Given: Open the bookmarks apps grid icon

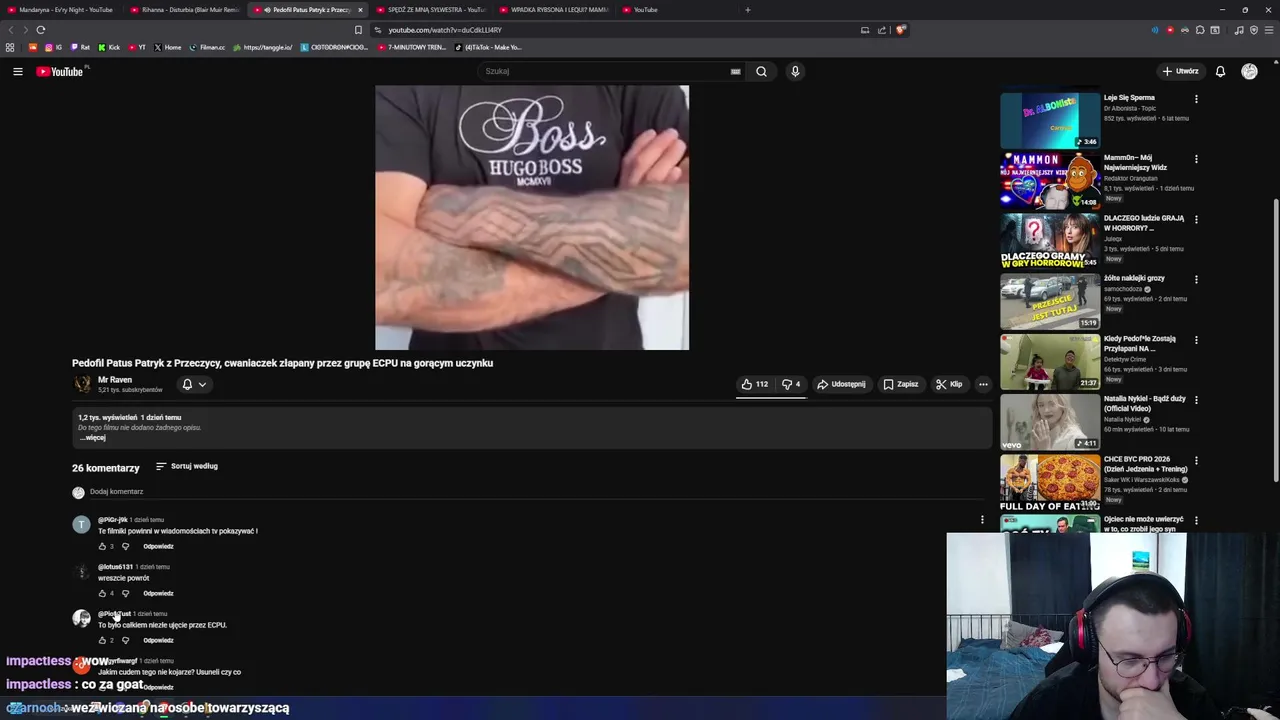Looking at the screenshot, I should coord(10,47).
